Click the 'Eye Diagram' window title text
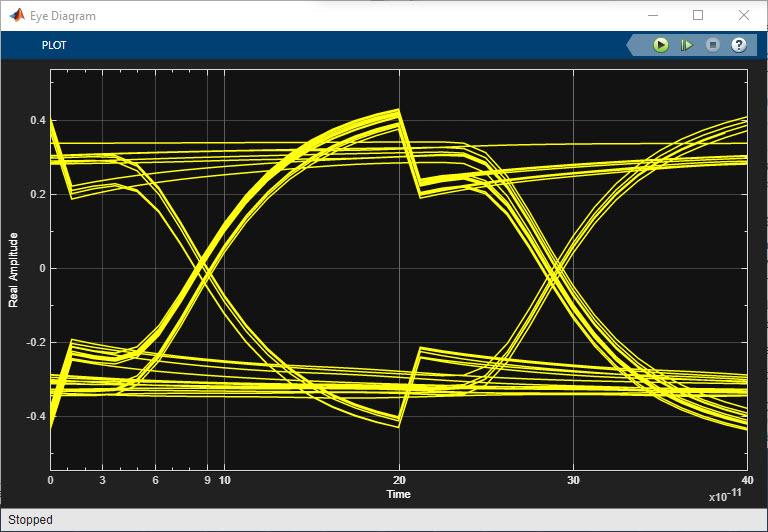768x532 pixels. tap(63, 16)
